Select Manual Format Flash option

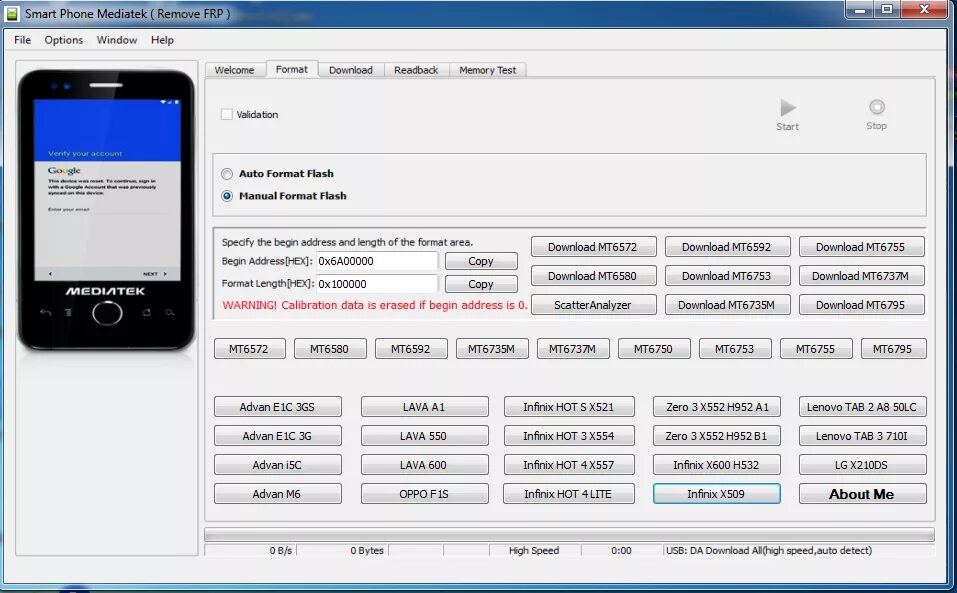[227, 195]
